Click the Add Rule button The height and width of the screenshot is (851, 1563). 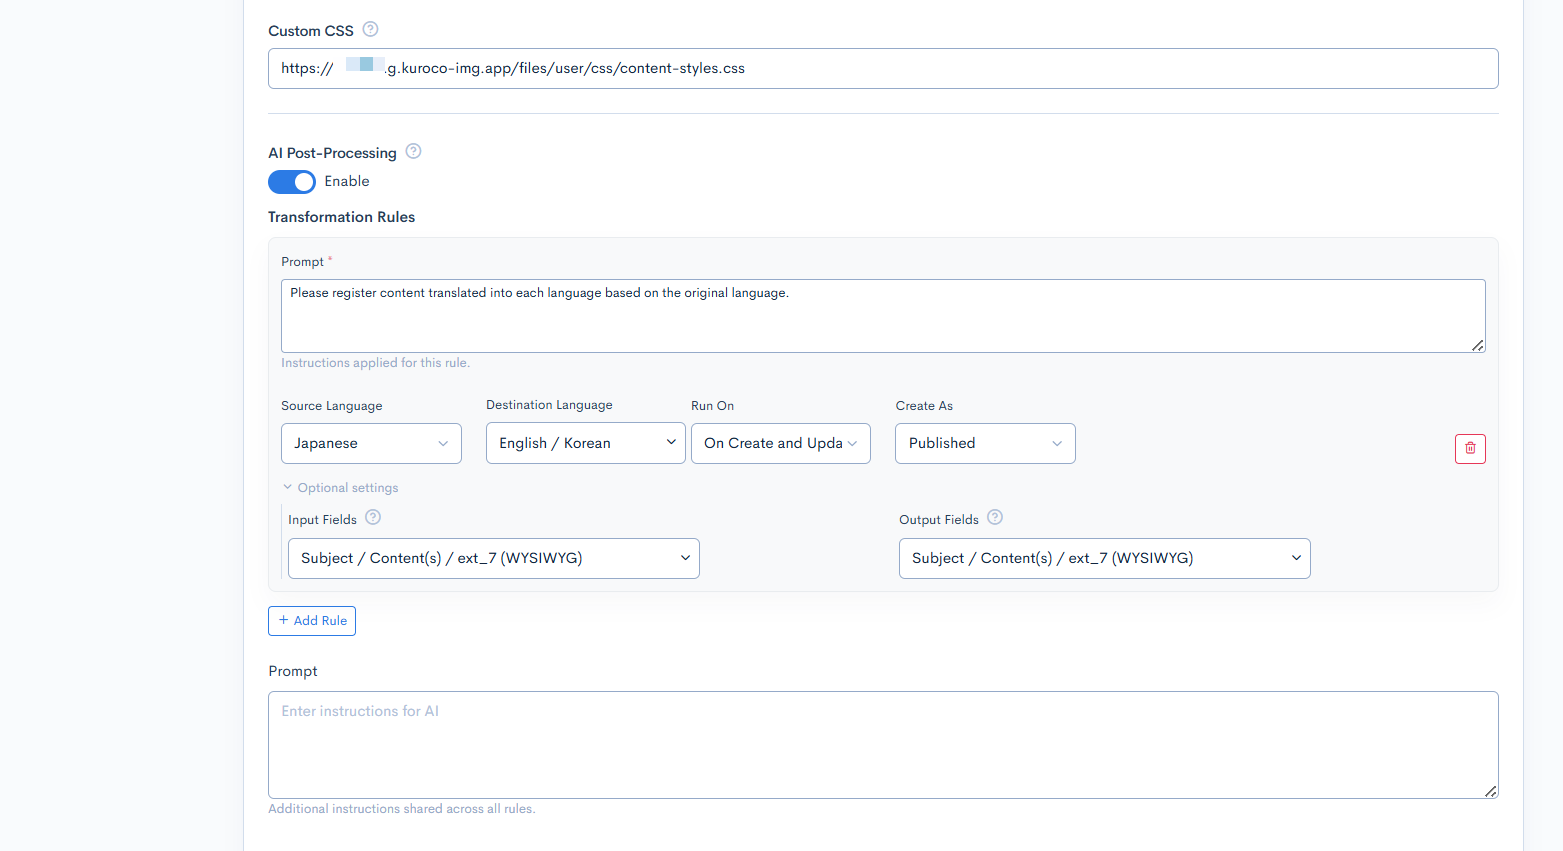(312, 620)
